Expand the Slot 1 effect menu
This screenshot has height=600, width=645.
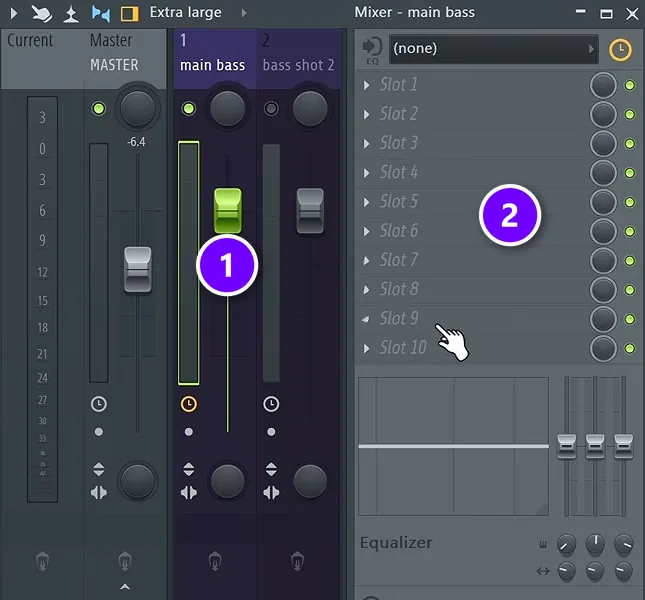tap(366, 85)
